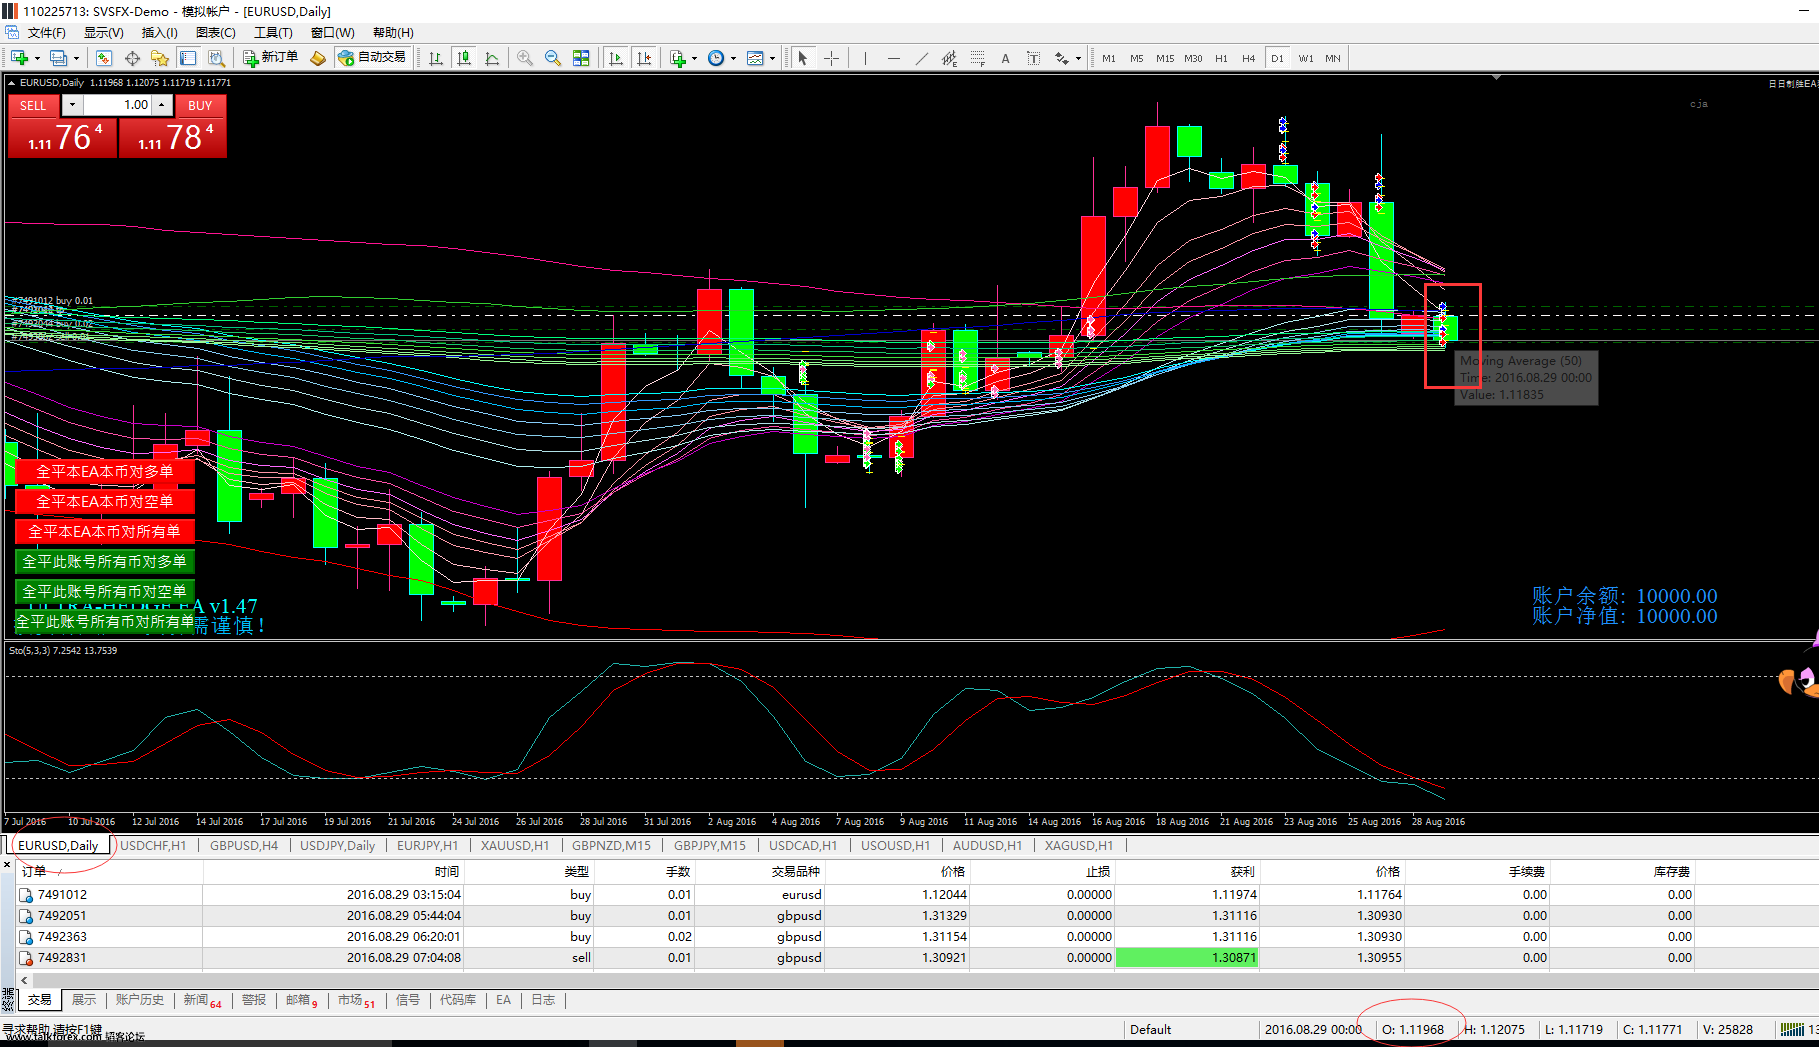The width and height of the screenshot is (1819, 1047).
Task: Click the BUY 1.11784 button
Action: click(x=173, y=136)
